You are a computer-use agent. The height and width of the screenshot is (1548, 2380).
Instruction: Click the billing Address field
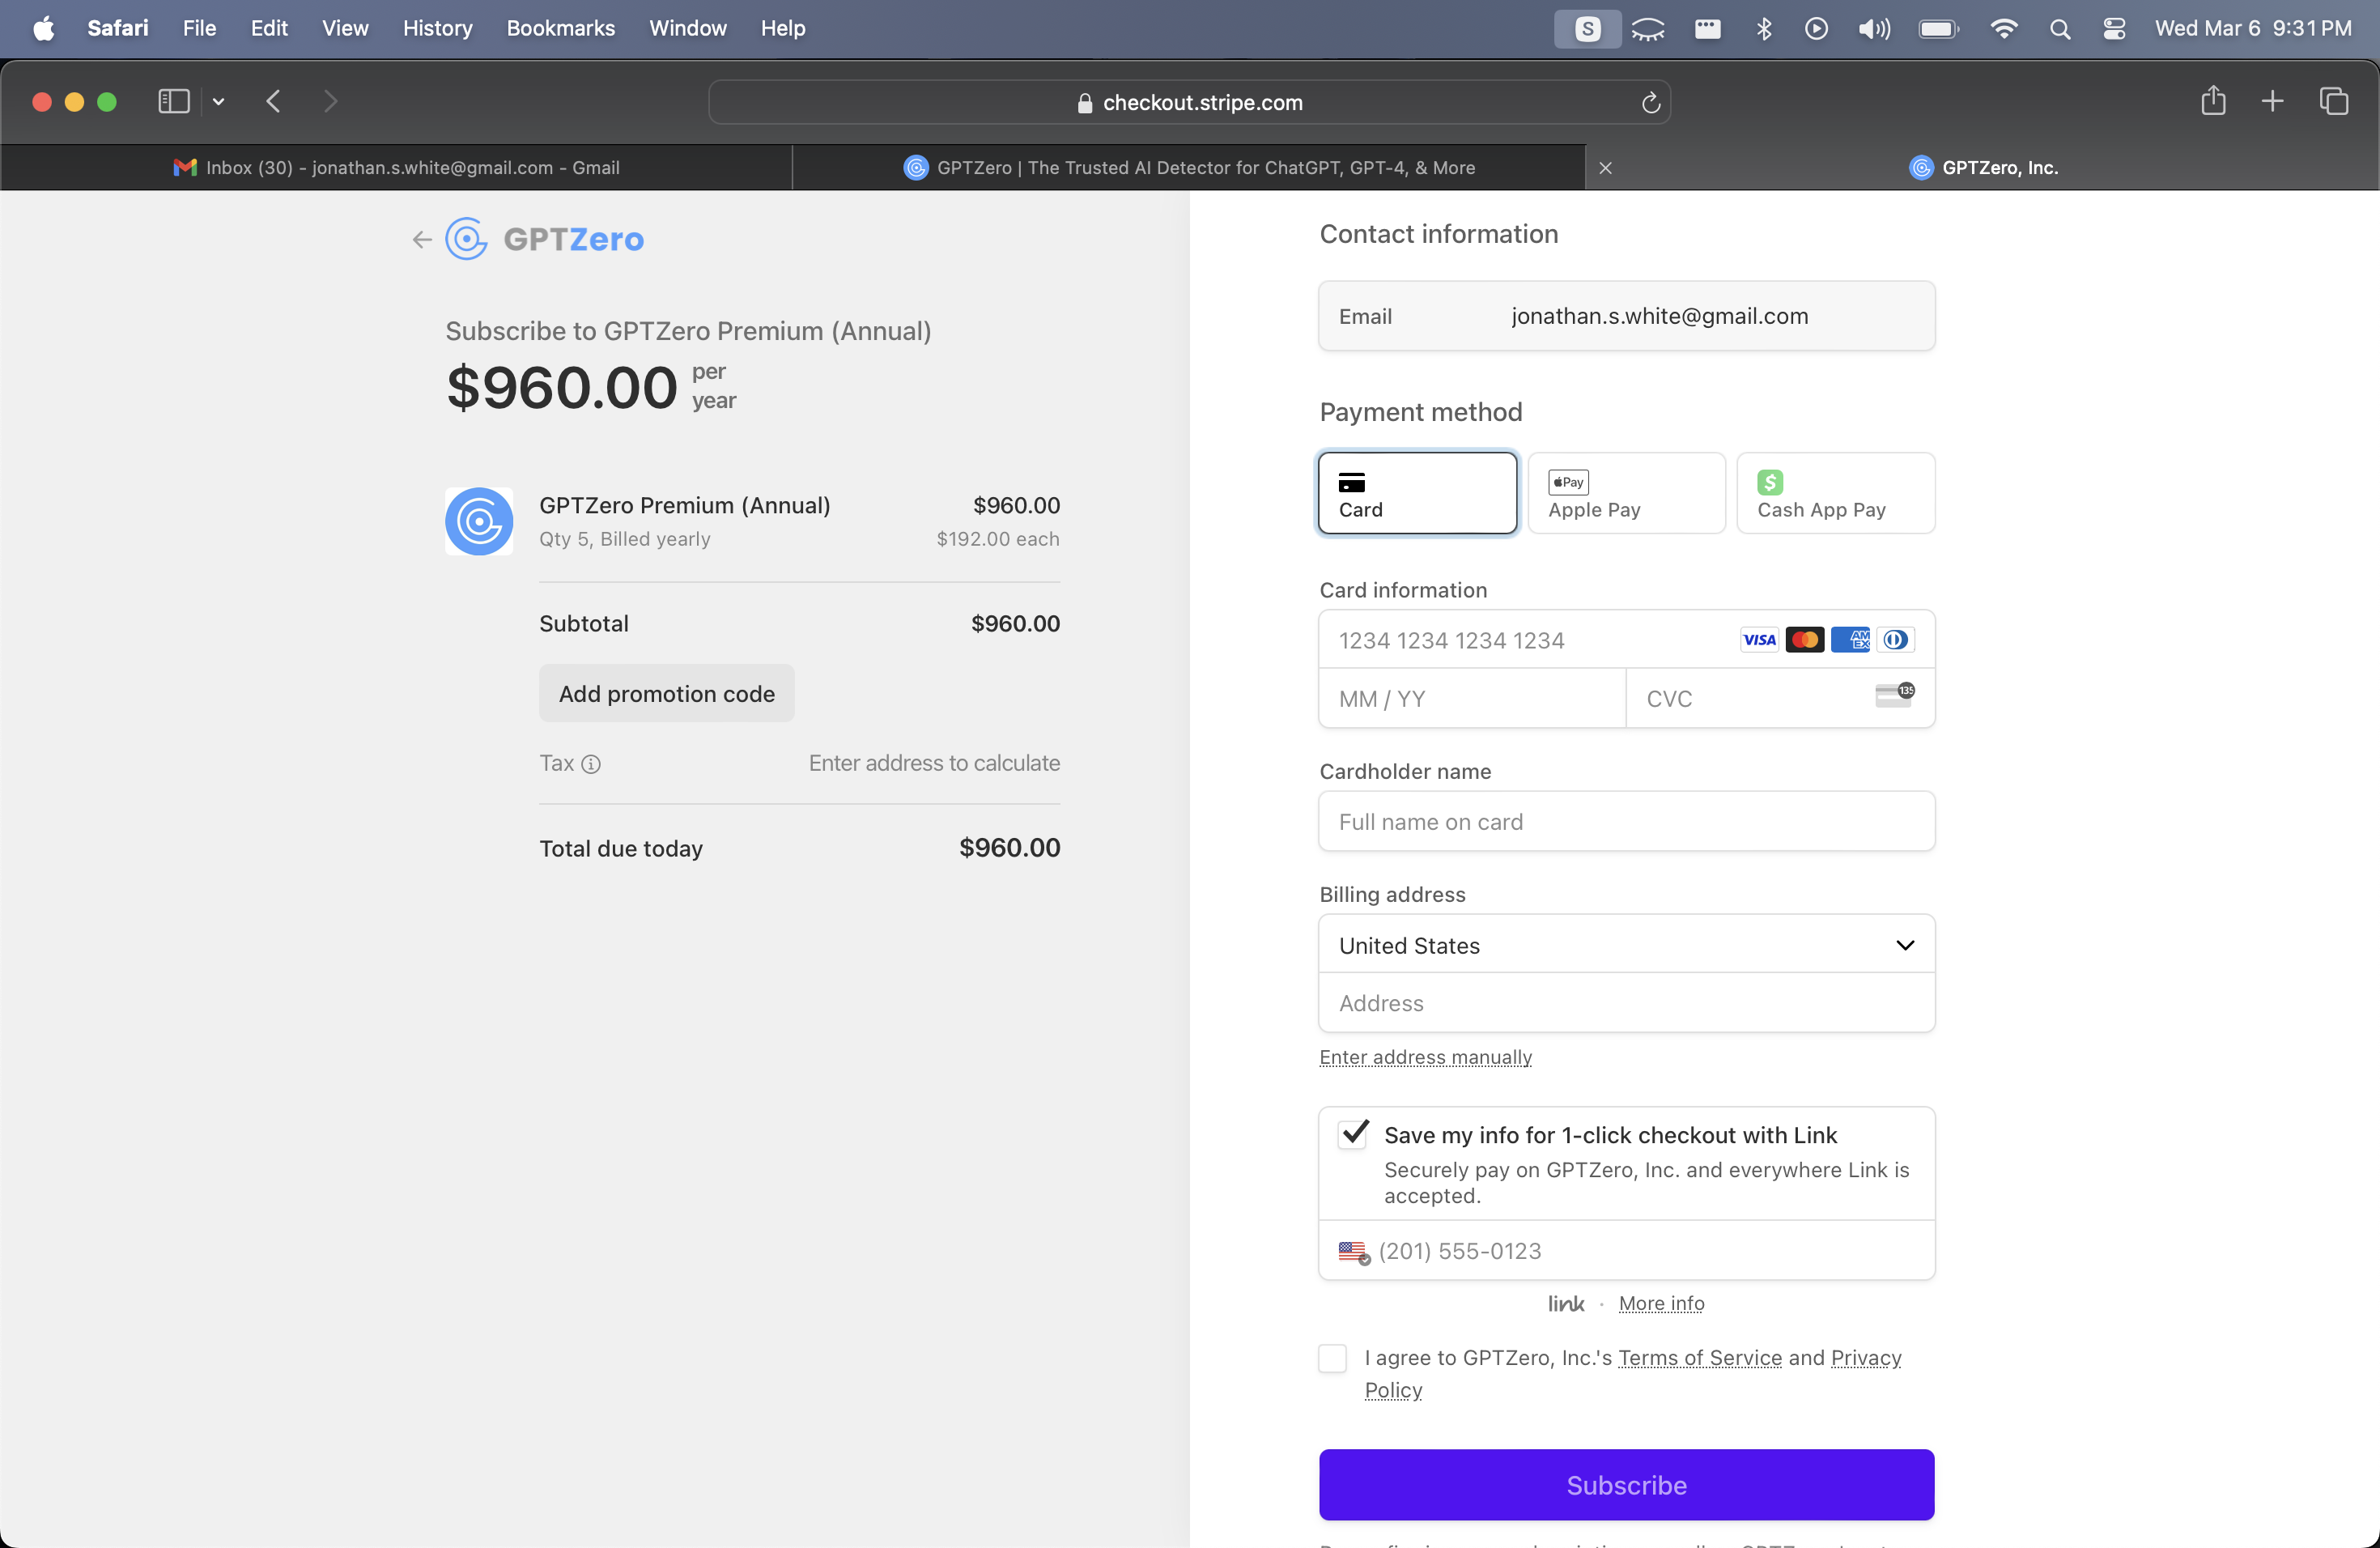point(1626,1003)
